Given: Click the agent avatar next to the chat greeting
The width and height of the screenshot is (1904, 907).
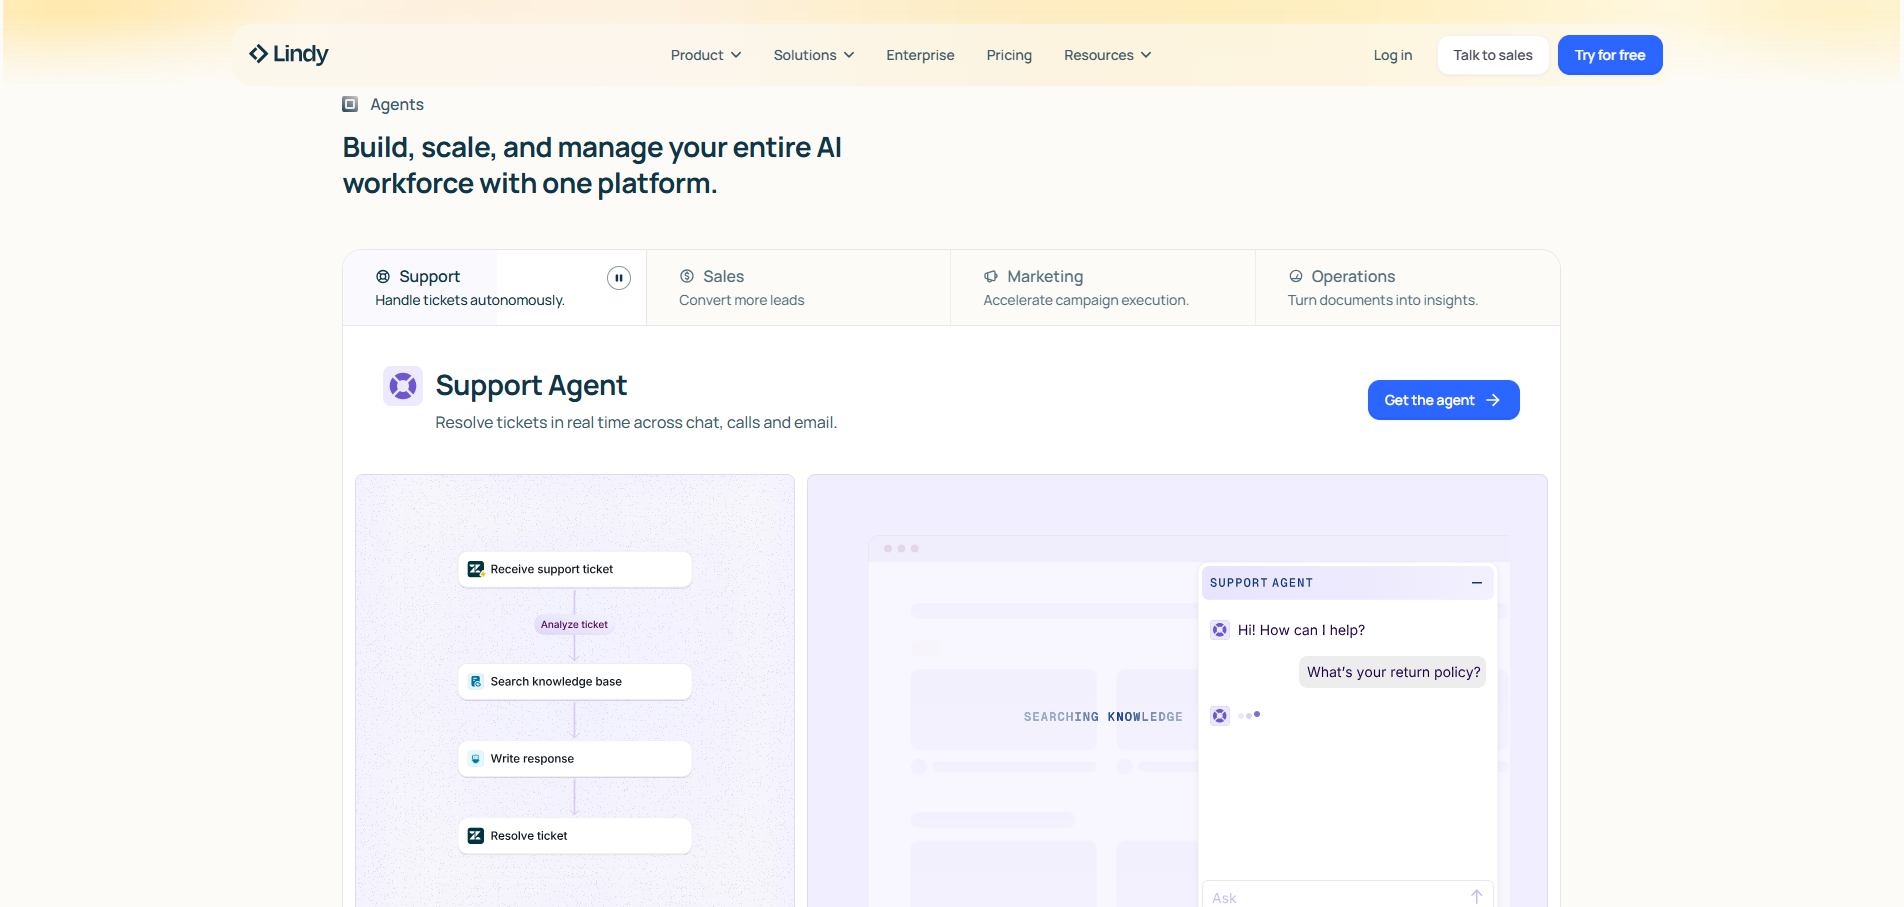Looking at the screenshot, I should tap(1220, 630).
